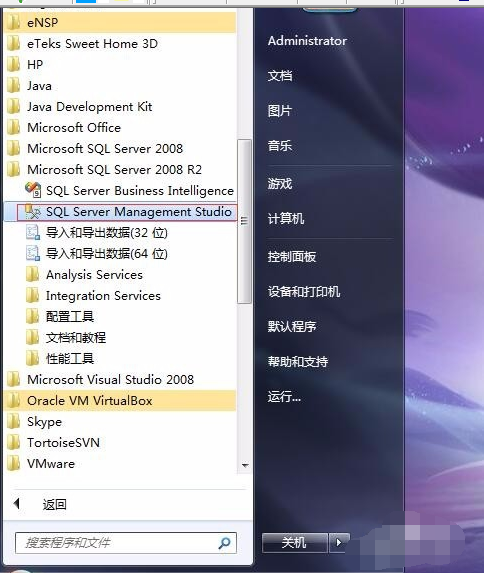Click the Oracle VM VirtualBox folder icon
The height and width of the screenshot is (573, 484).
click(14, 401)
